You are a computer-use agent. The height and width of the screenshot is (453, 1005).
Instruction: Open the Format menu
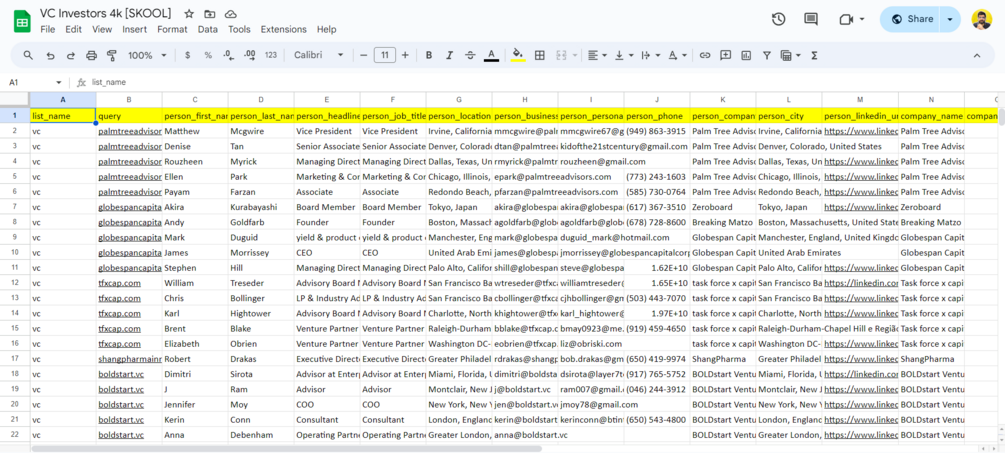tap(172, 29)
